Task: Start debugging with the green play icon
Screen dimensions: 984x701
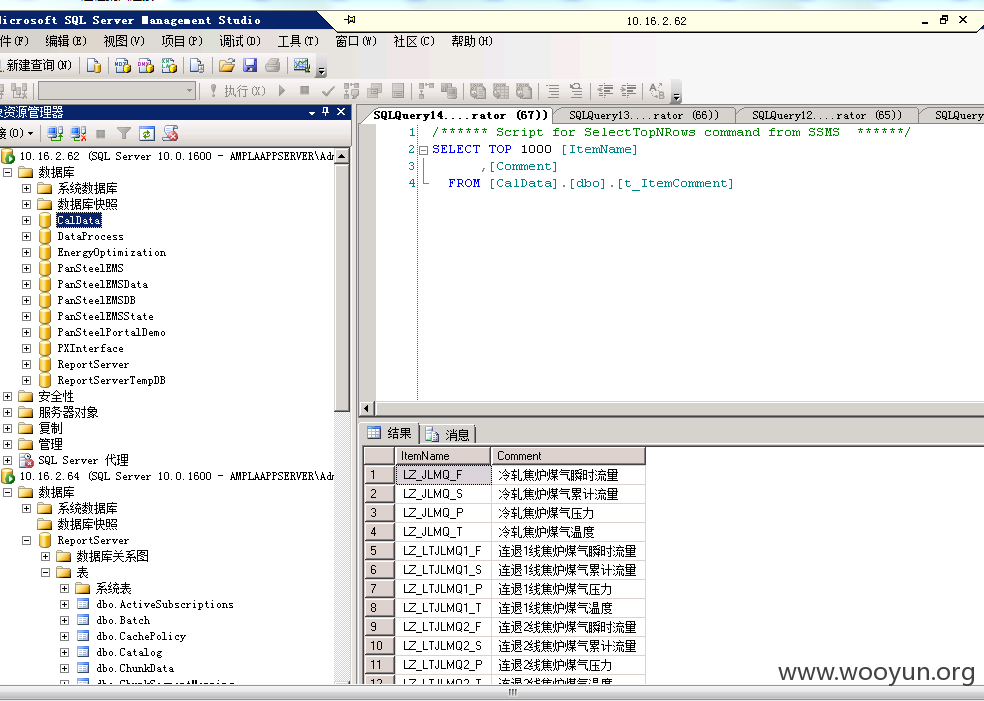Action: point(282,92)
